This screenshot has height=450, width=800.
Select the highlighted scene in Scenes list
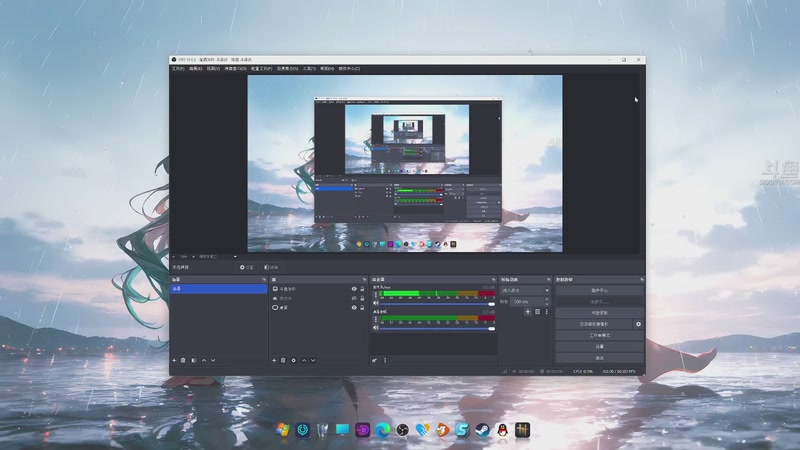218,289
